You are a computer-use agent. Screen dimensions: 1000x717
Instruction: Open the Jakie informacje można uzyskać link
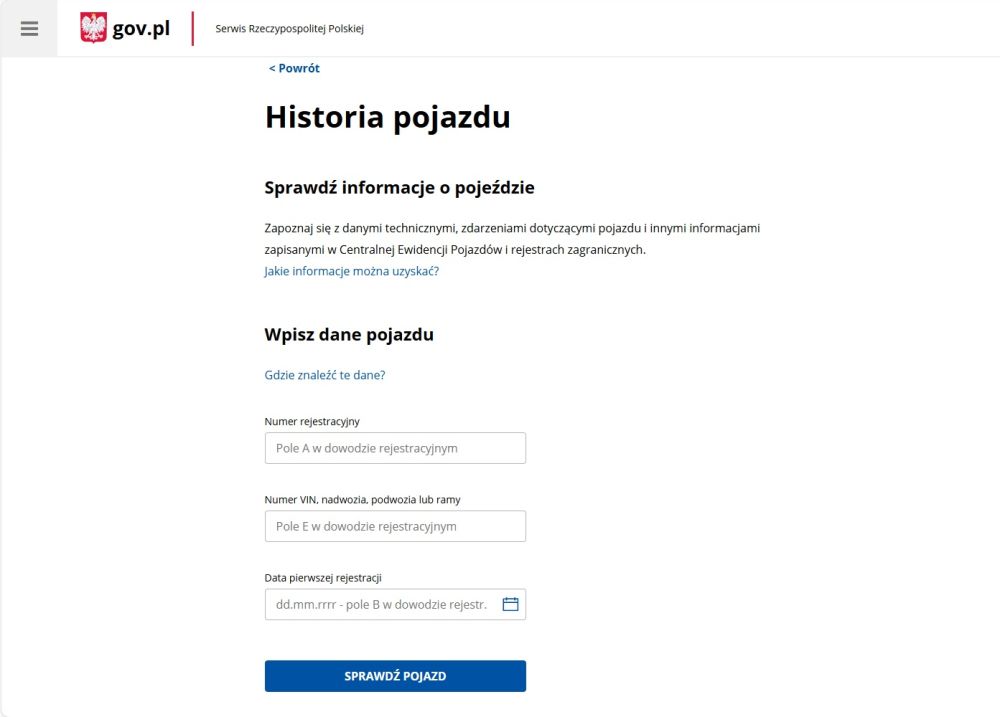351,271
